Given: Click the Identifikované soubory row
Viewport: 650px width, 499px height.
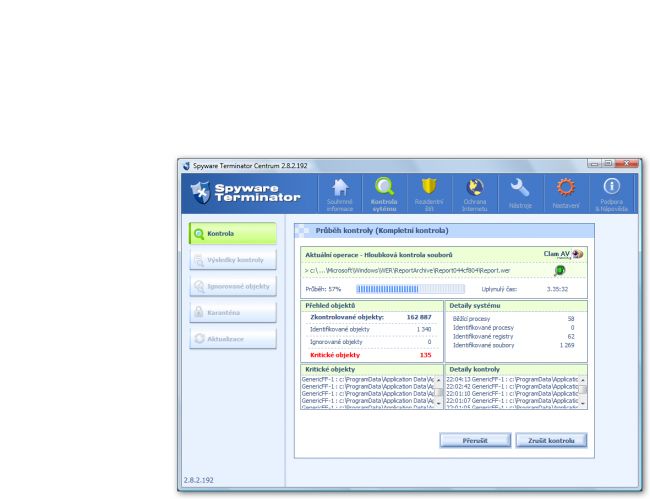Looking at the screenshot, I should tap(514, 345).
